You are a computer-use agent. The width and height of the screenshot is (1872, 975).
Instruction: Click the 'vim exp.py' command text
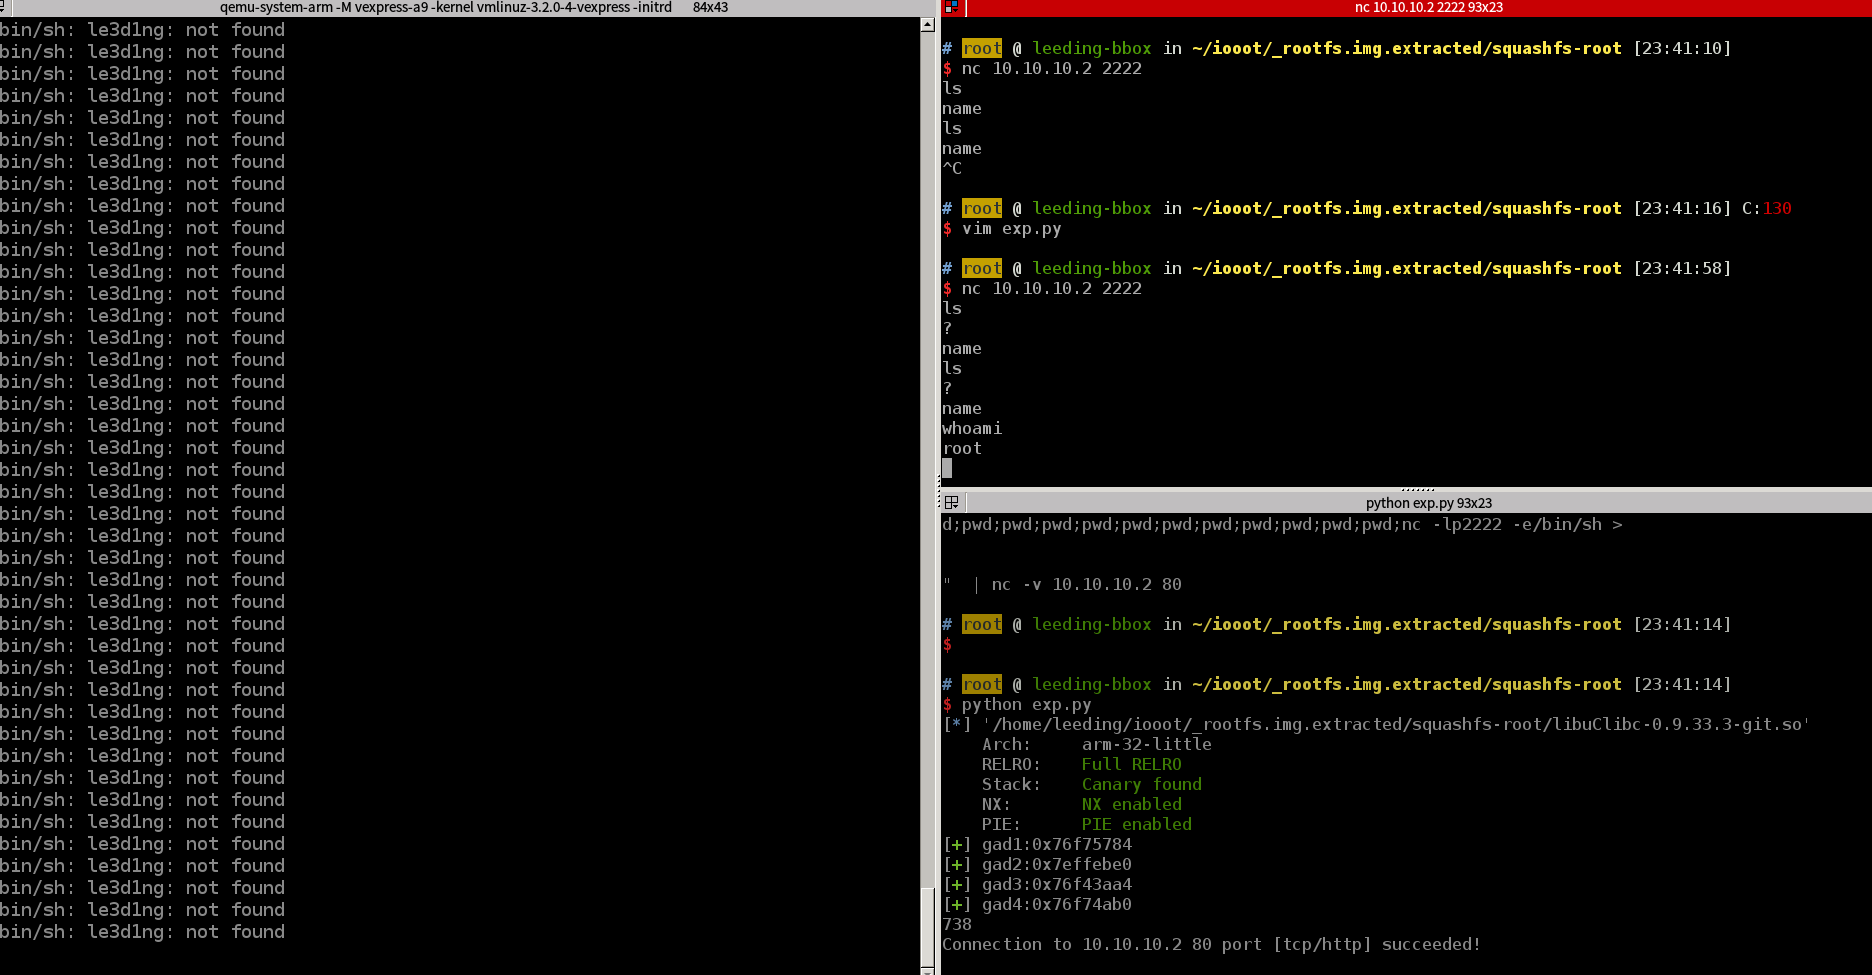click(x=1011, y=228)
